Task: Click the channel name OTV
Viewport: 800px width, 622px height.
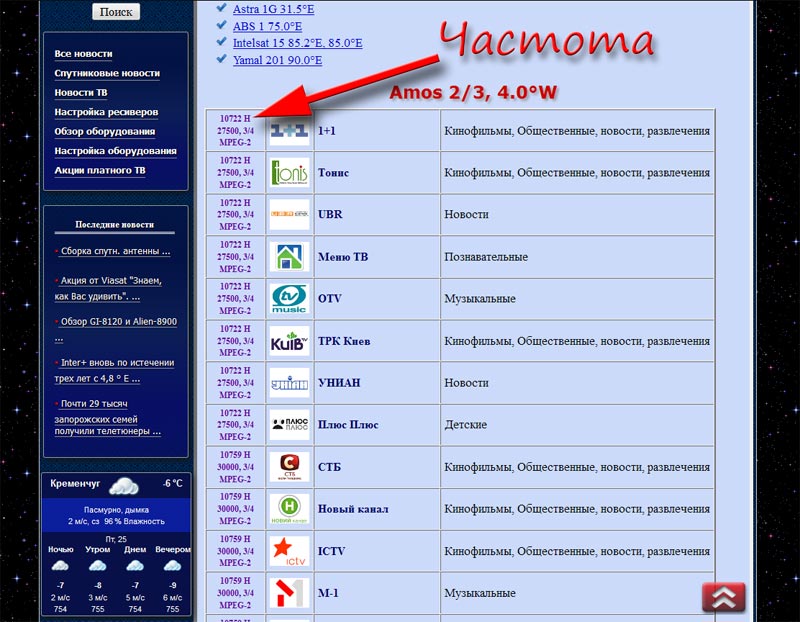Action: [330, 298]
